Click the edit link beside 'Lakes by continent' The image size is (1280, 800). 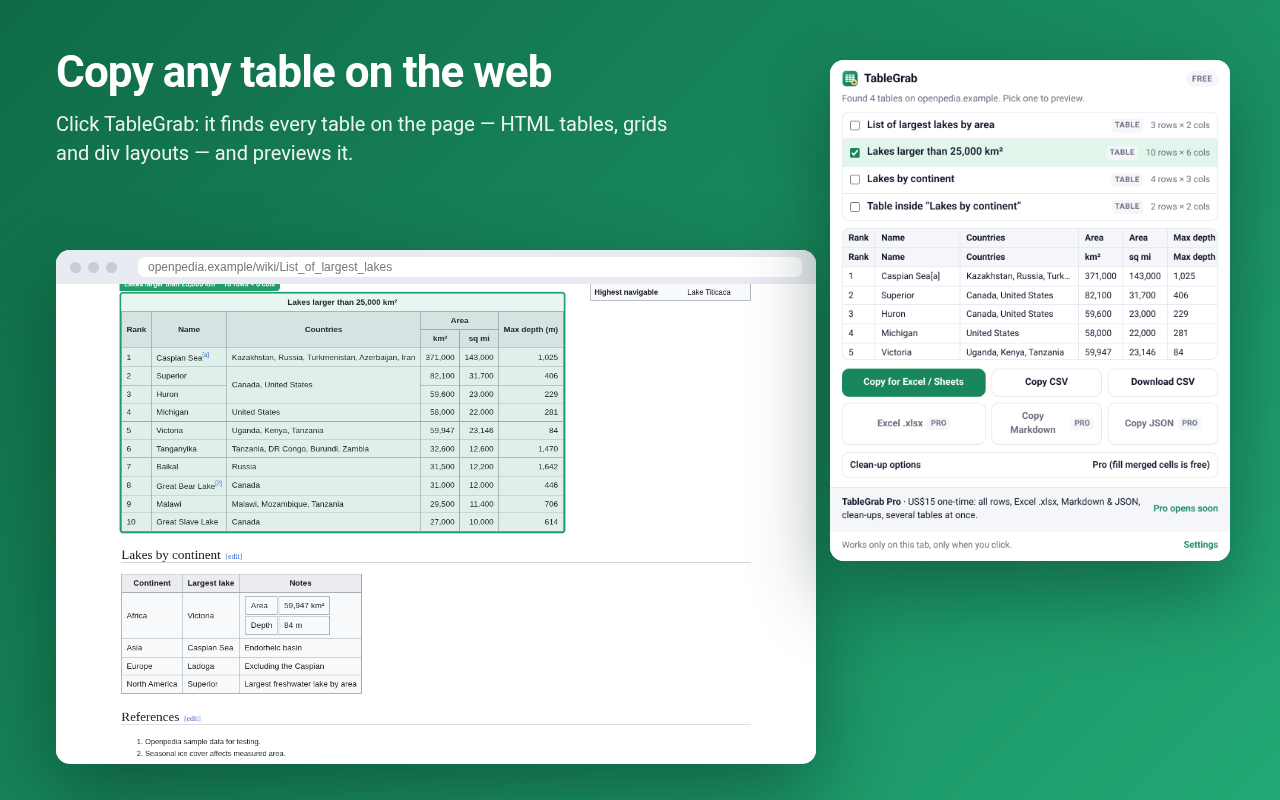pyautogui.click(x=234, y=557)
